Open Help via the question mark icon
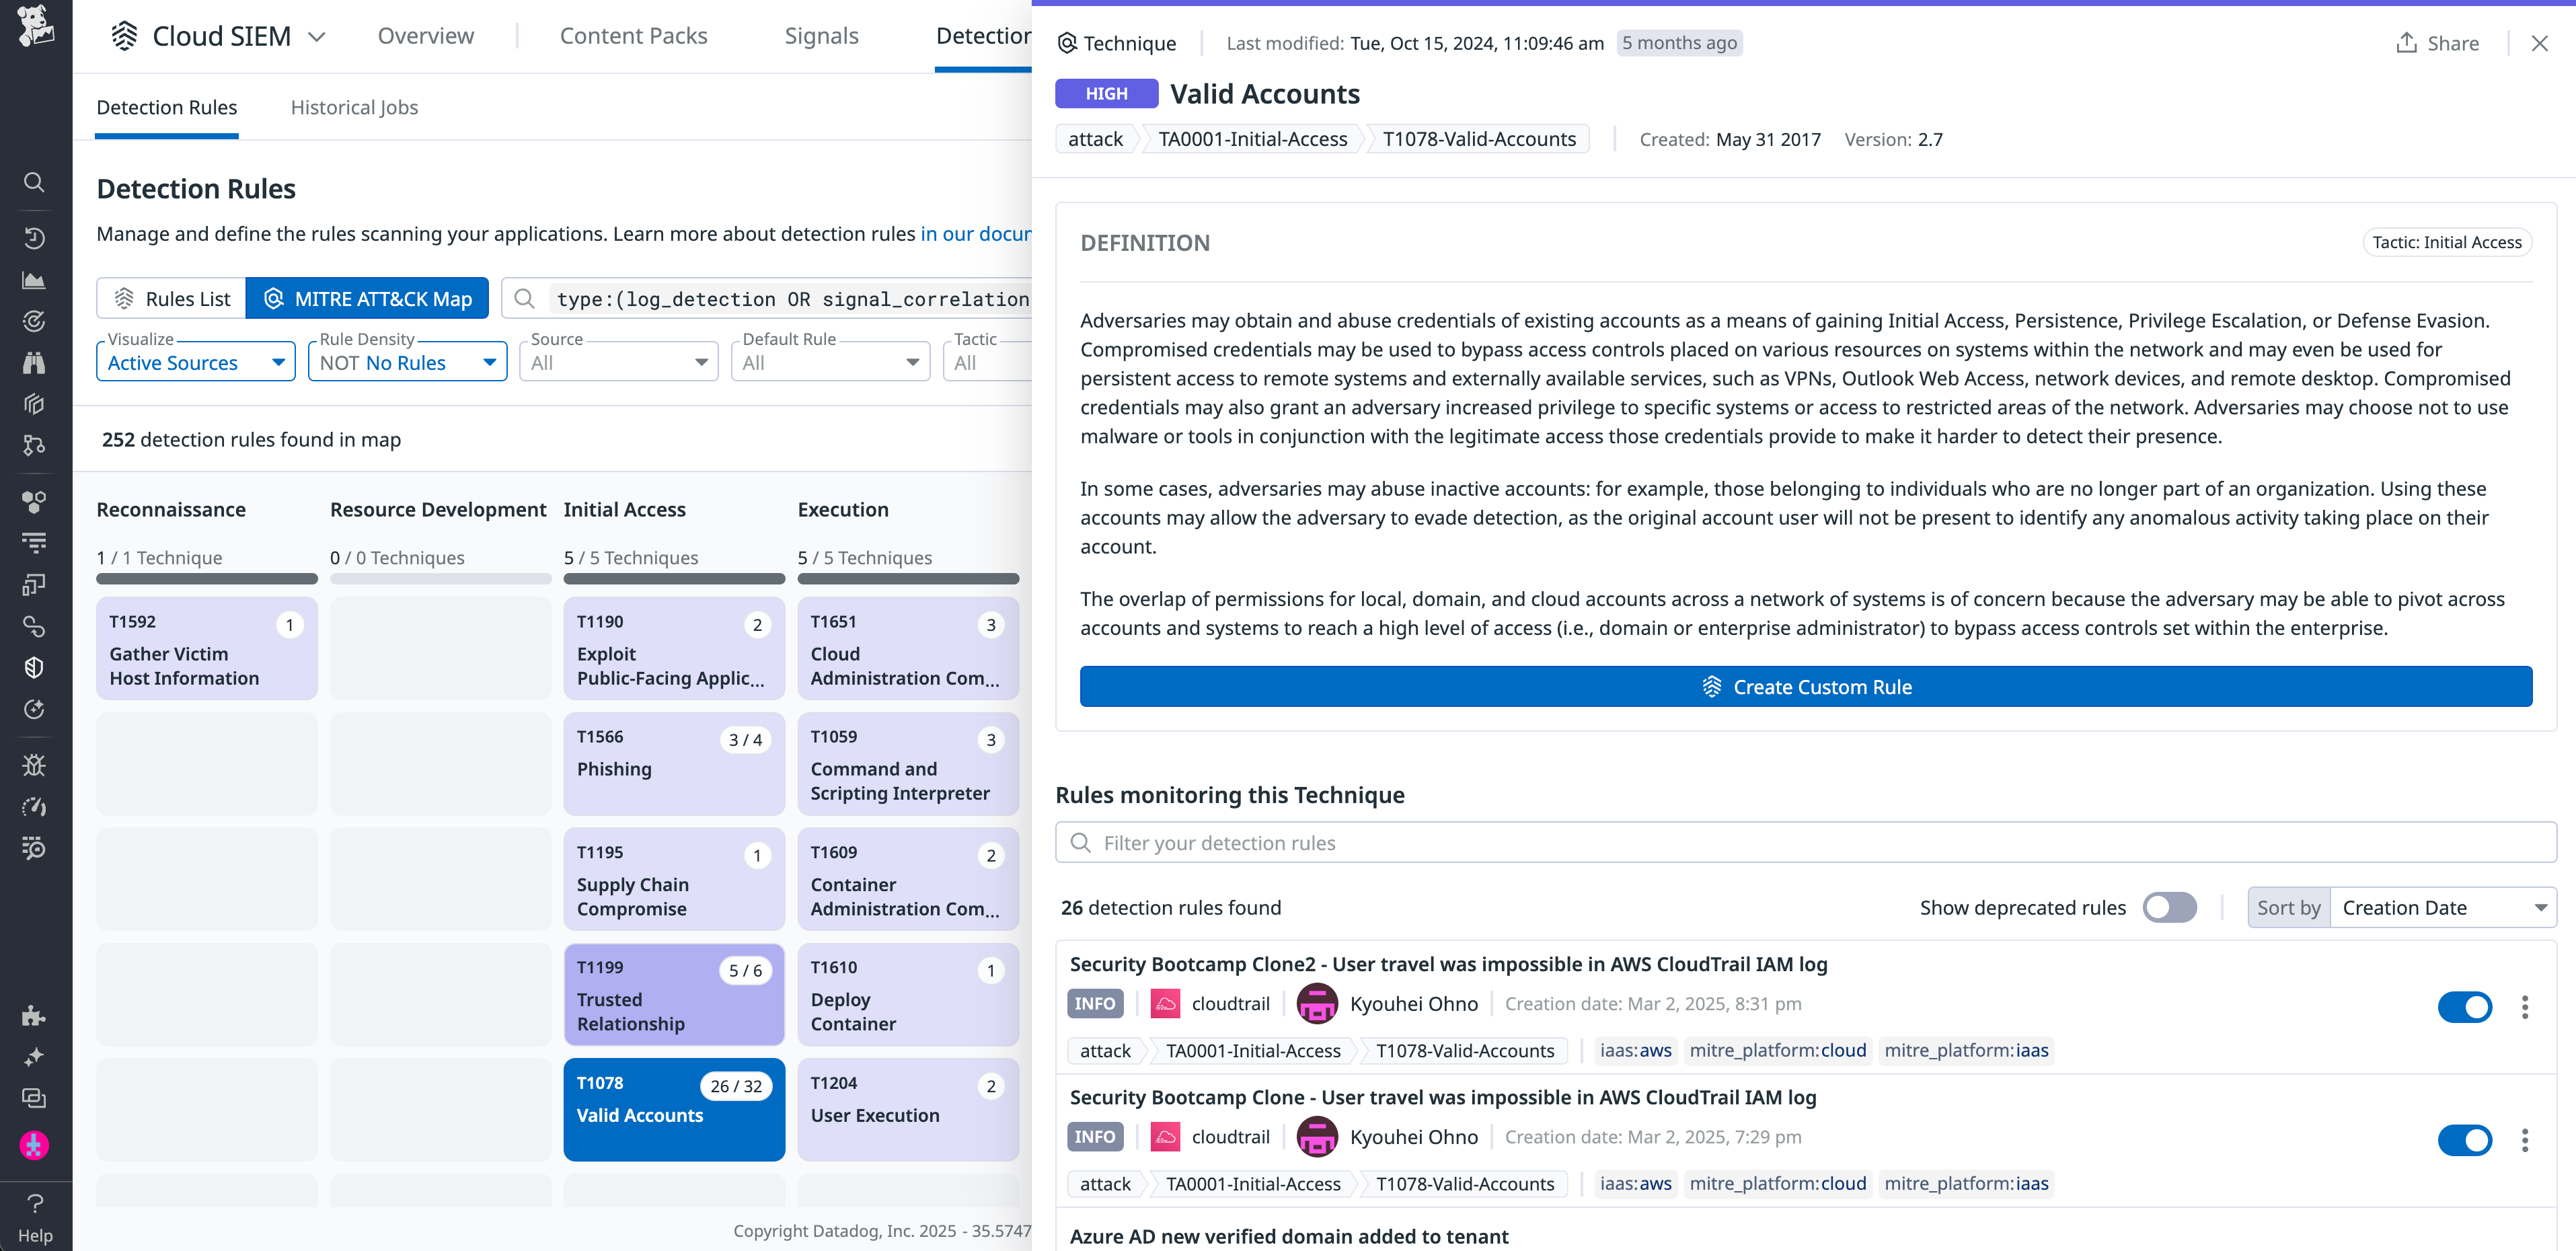 click(x=34, y=1204)
